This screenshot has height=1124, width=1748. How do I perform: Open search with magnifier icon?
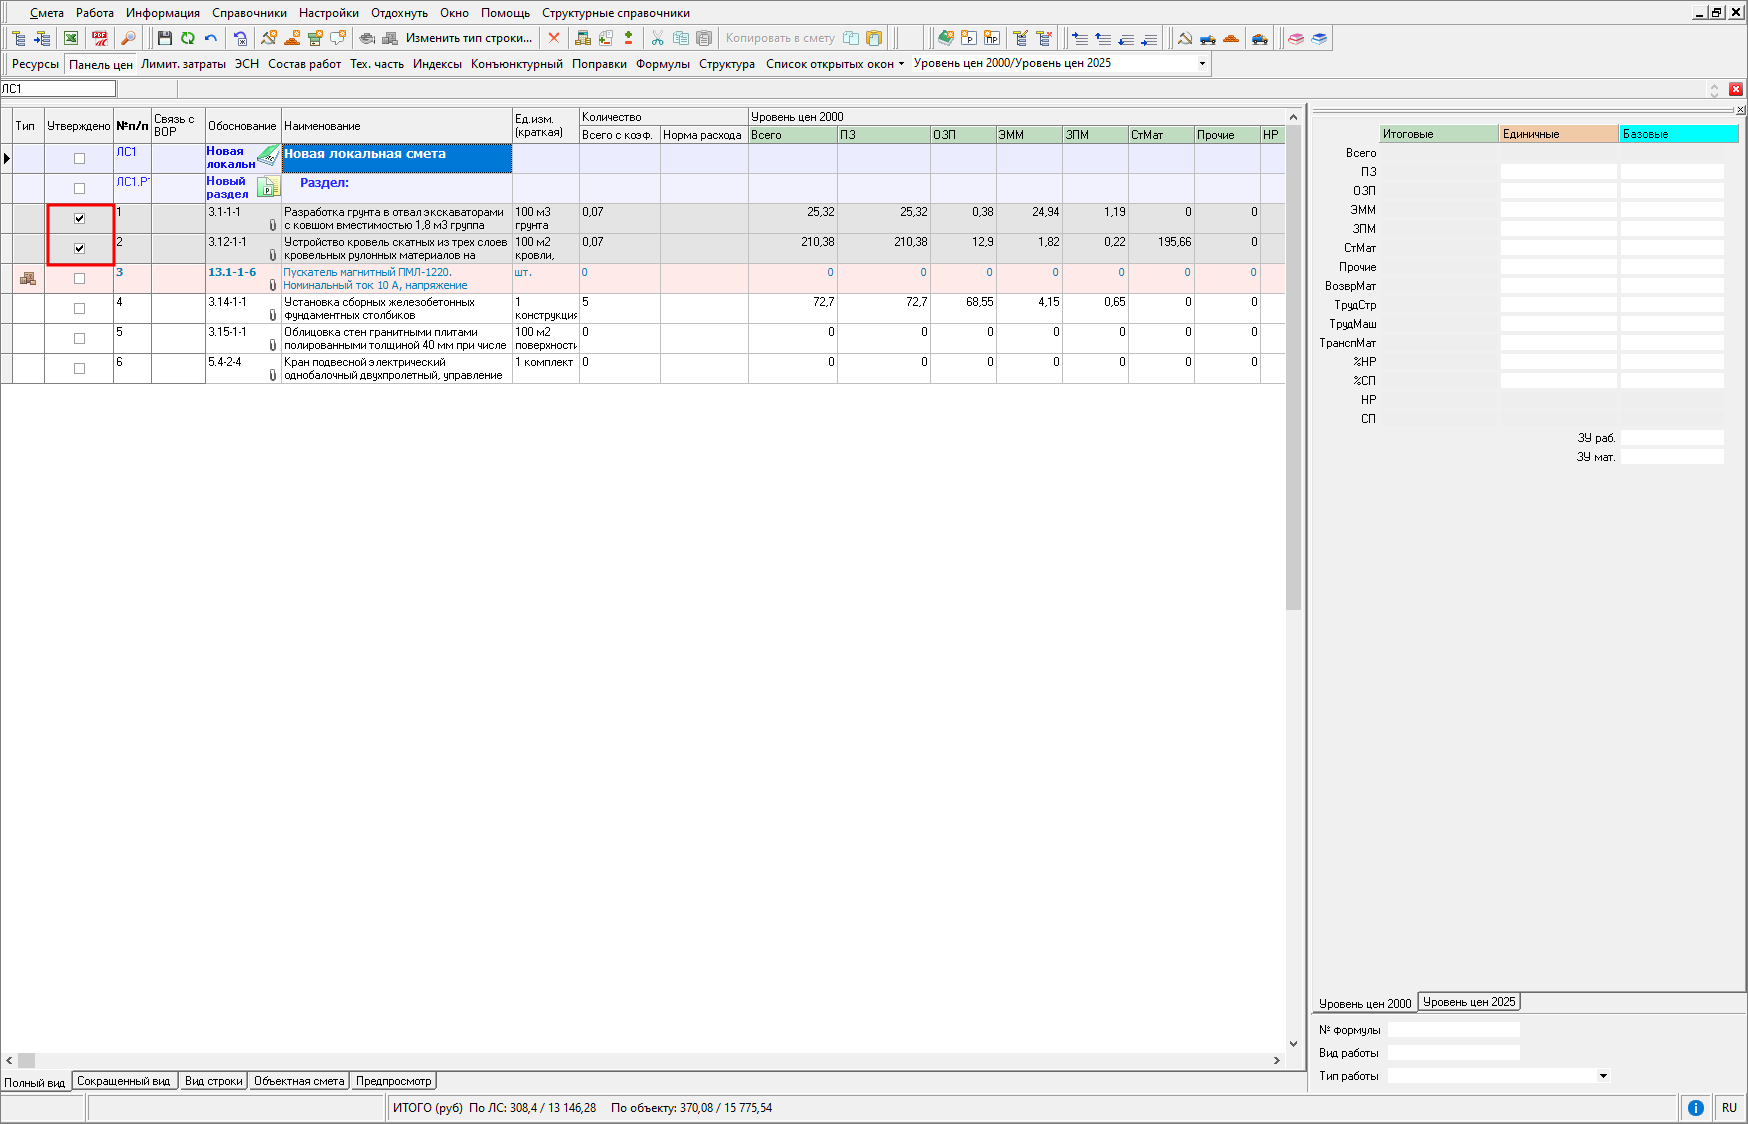[128, 38]
